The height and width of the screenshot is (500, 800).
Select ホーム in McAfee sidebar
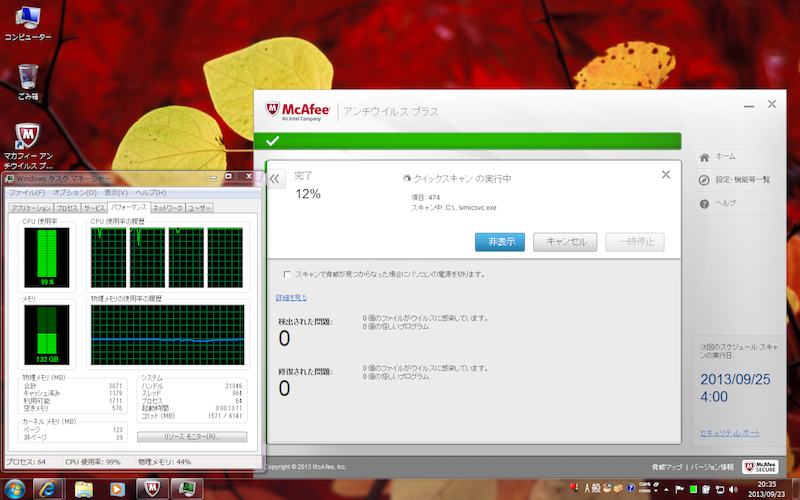[x=725, y=157]
